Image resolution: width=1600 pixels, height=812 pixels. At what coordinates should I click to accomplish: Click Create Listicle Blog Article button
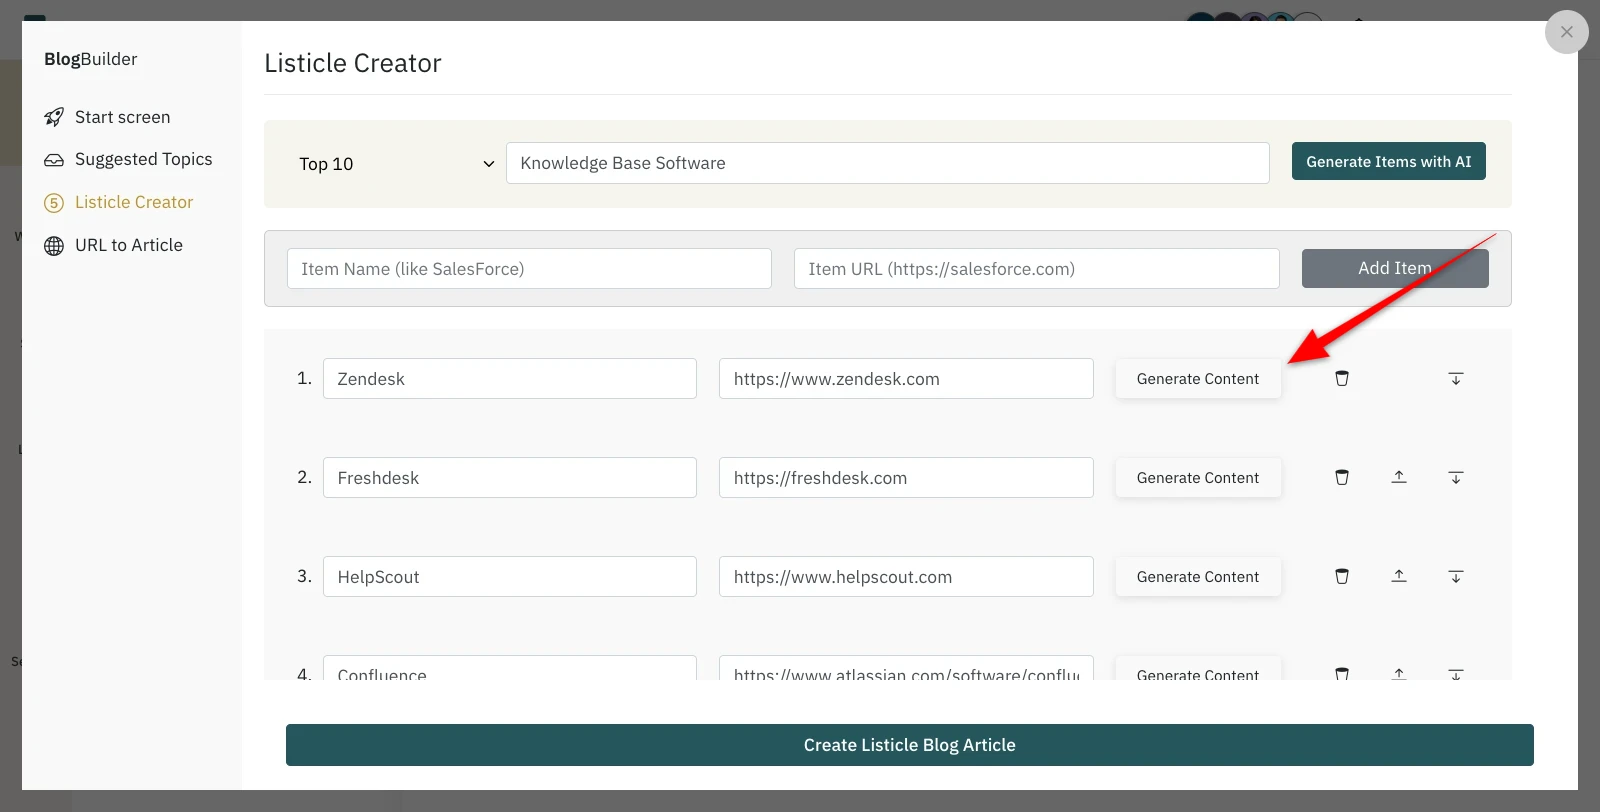tap(910, 745)
